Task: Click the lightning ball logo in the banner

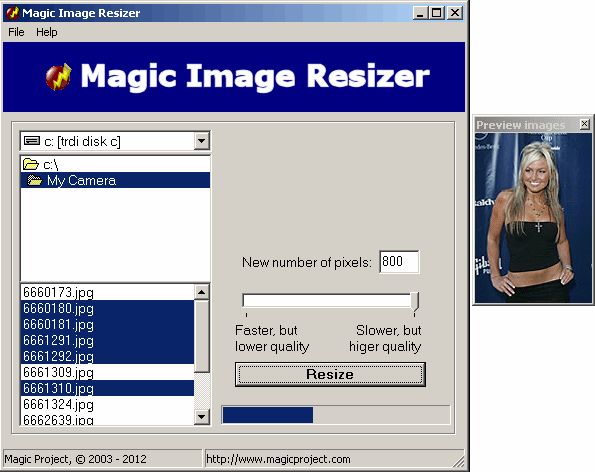Action: point(58,77)
